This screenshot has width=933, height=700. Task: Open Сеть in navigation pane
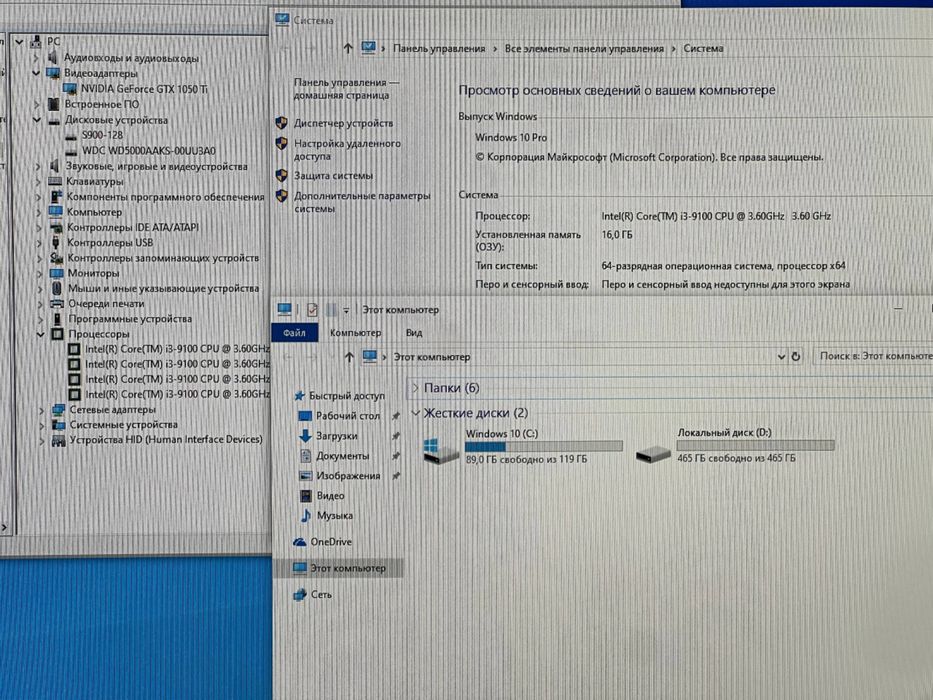321,595
